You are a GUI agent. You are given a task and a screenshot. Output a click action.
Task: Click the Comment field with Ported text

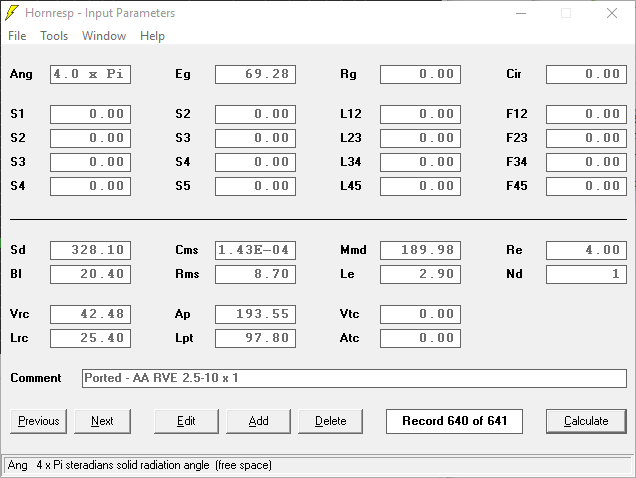coord(355,378)
